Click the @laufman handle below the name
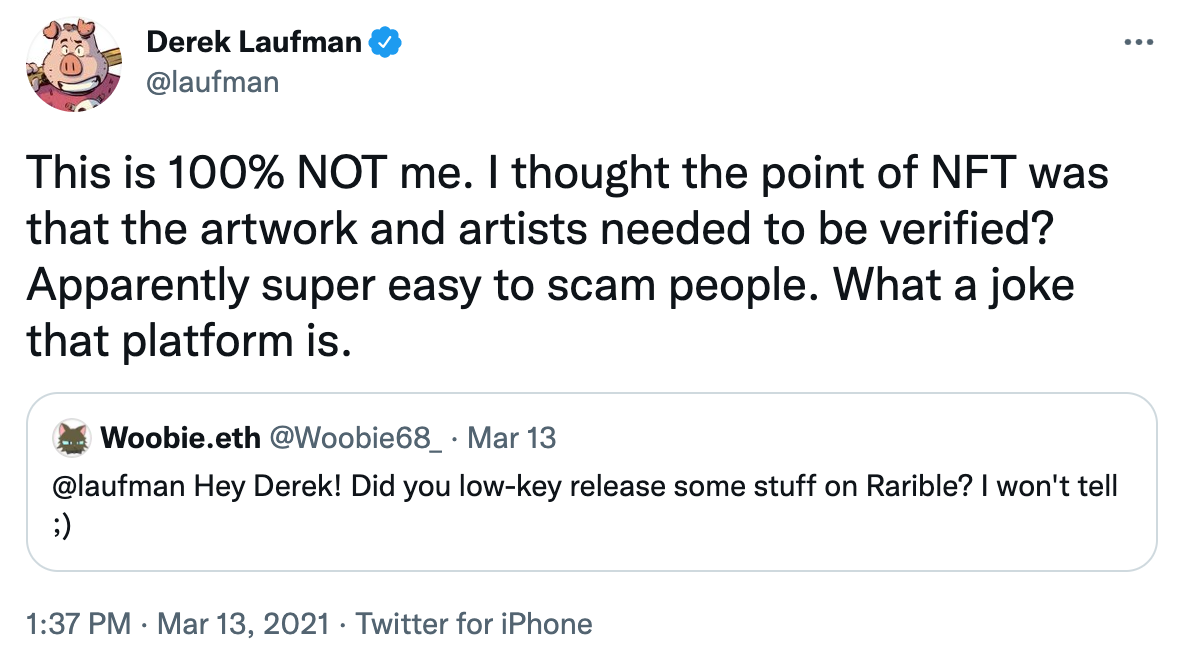1186x664 pixels. (x=213, y=82)
